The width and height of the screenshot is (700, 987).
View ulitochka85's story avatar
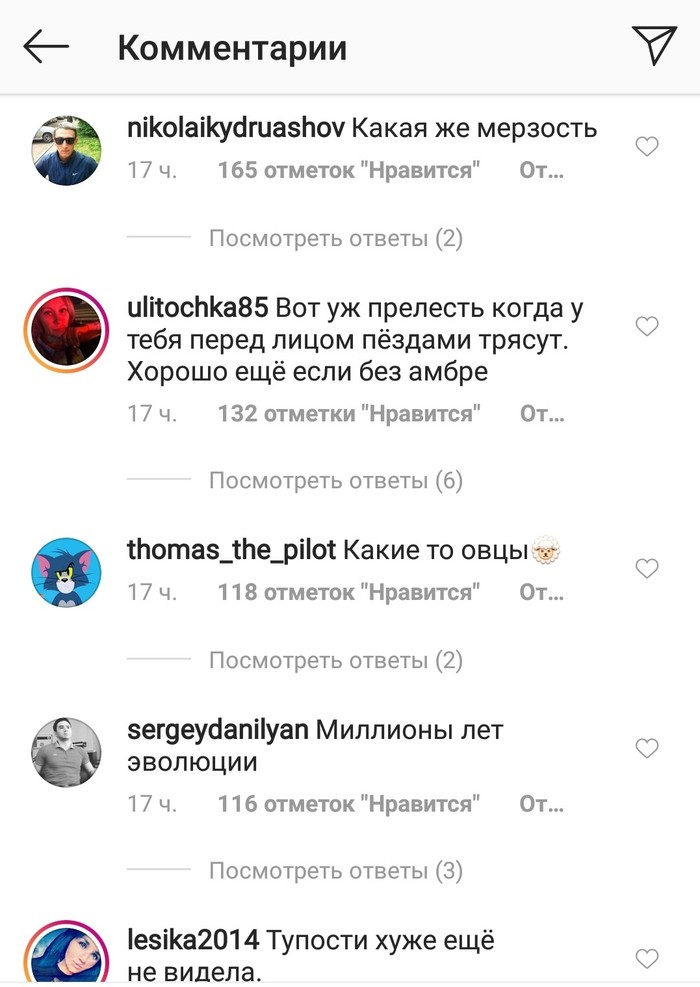point(66,330)
